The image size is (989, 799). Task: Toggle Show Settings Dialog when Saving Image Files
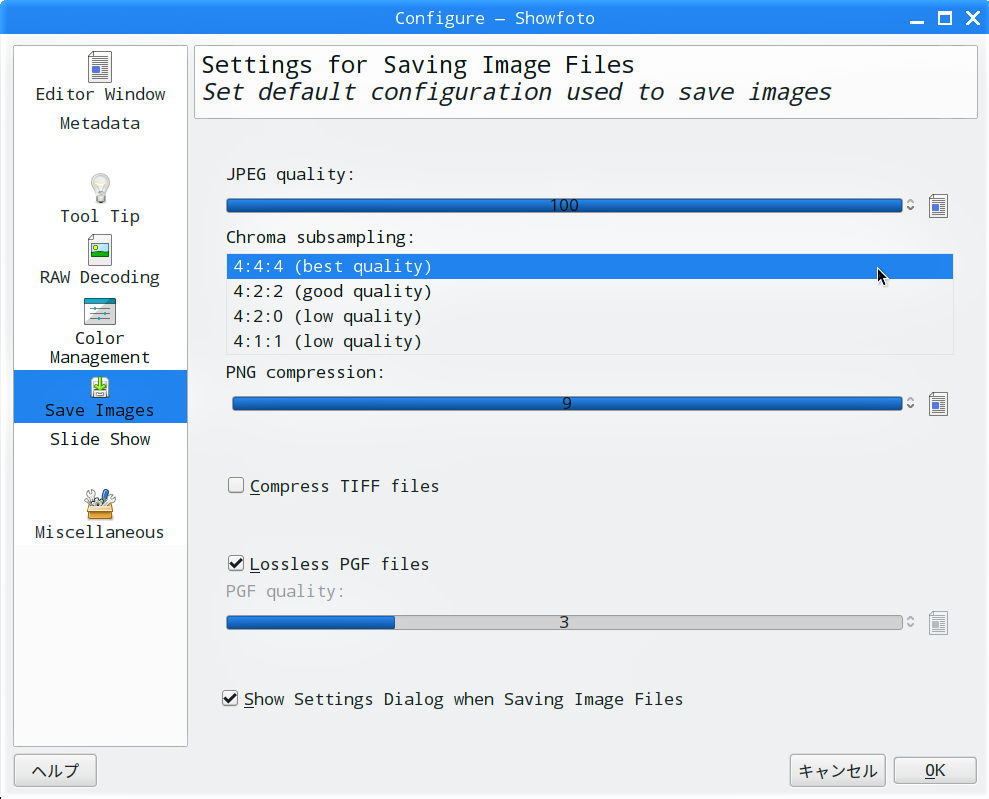[x=230, y=698]
